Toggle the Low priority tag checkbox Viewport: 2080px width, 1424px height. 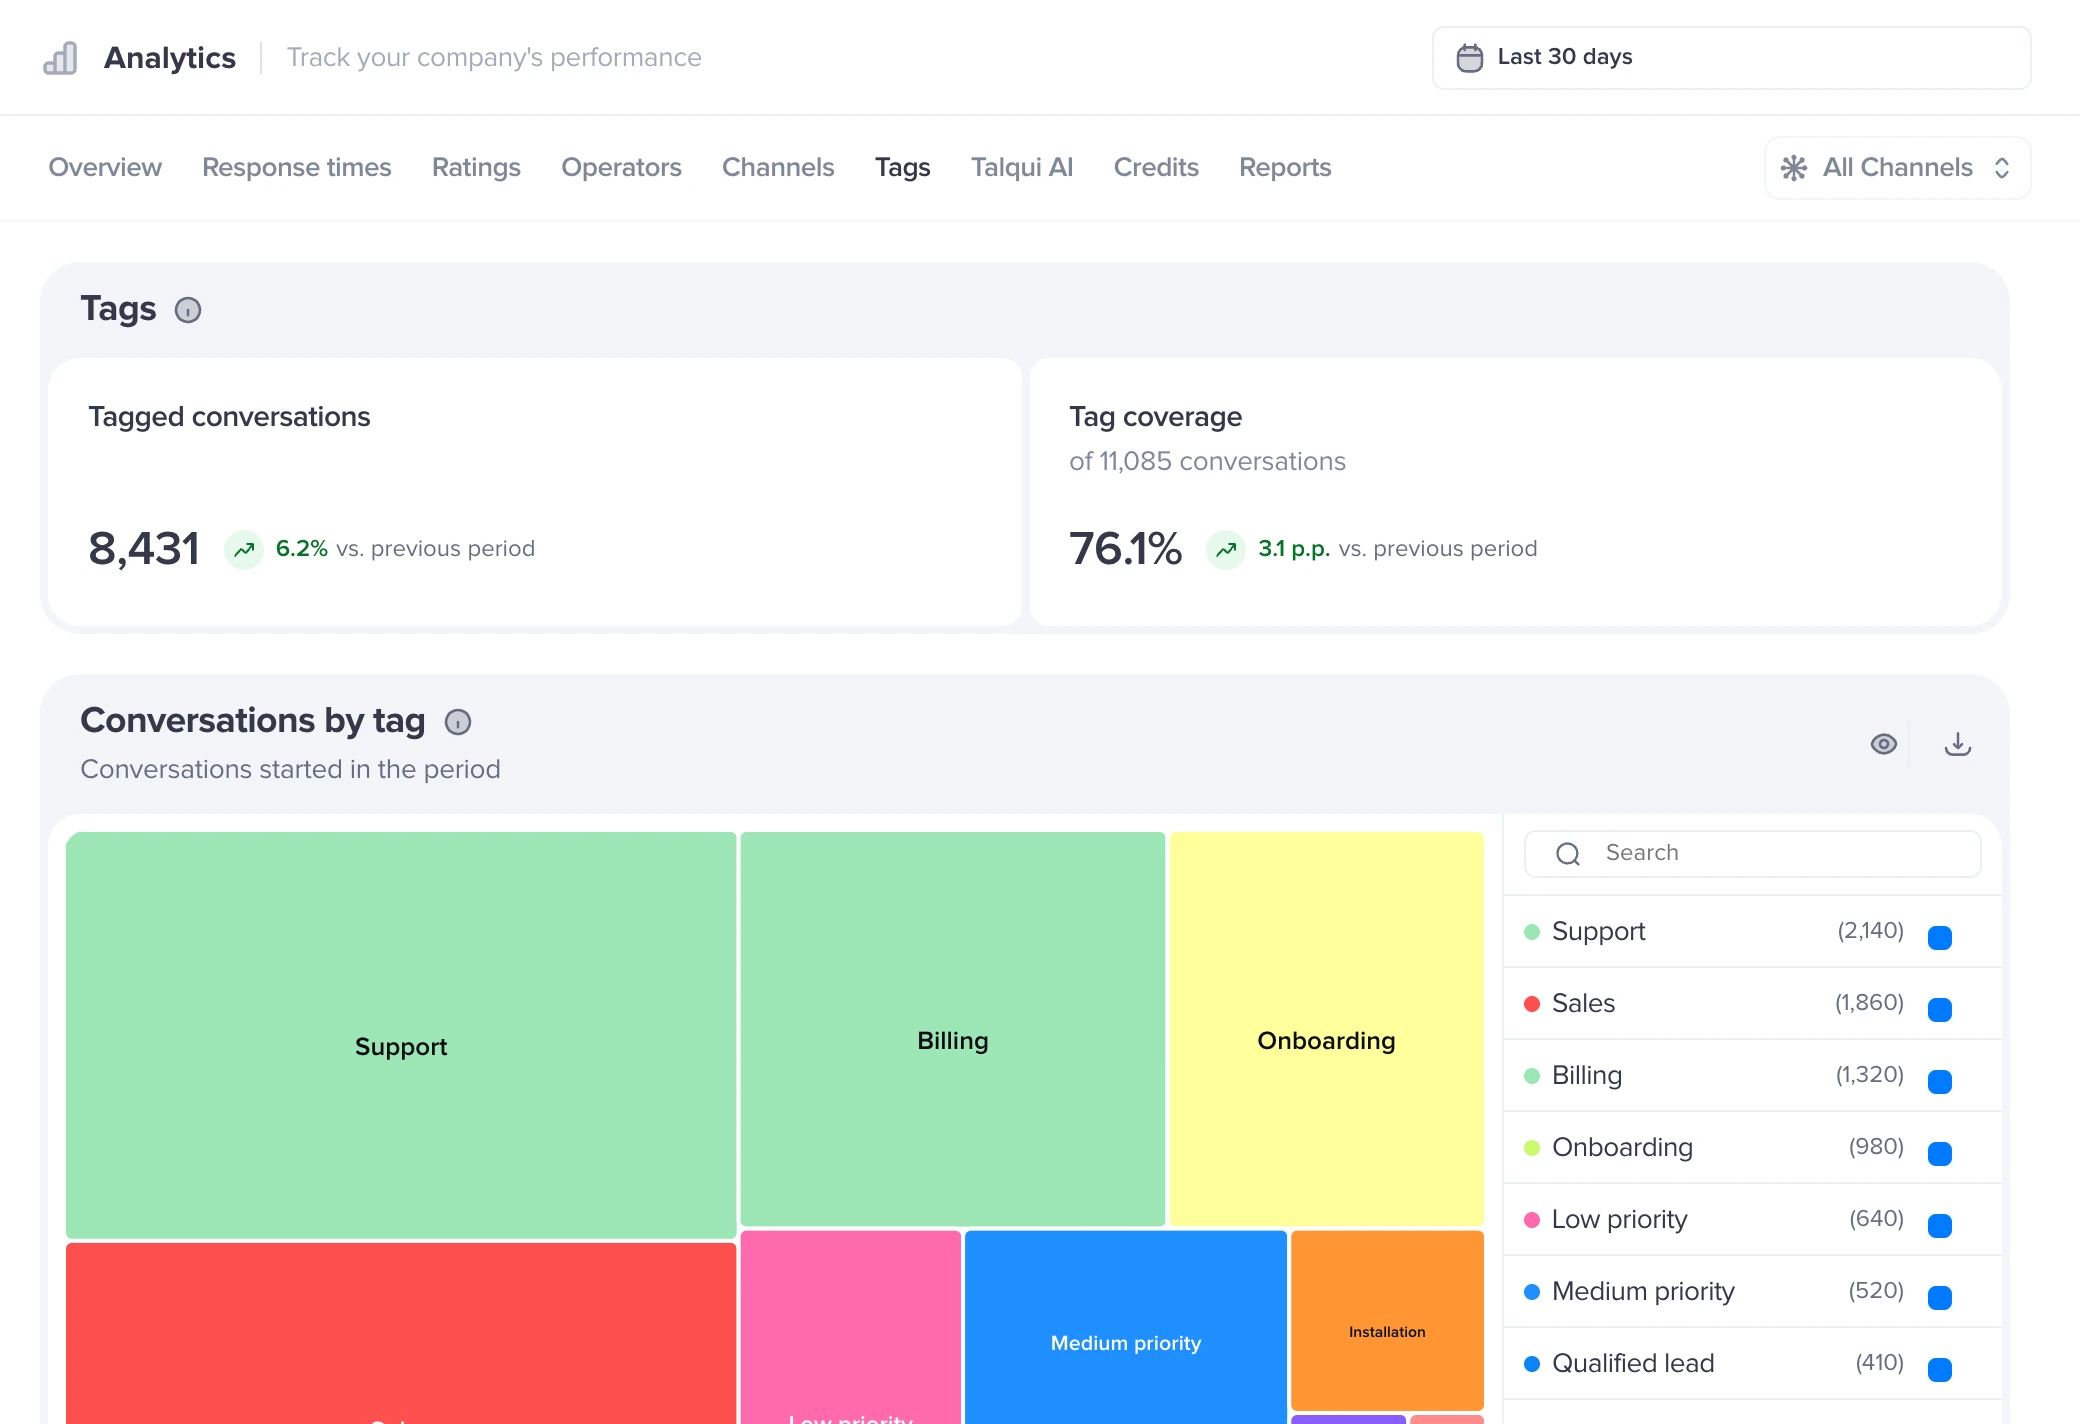coord(1940,1225)
